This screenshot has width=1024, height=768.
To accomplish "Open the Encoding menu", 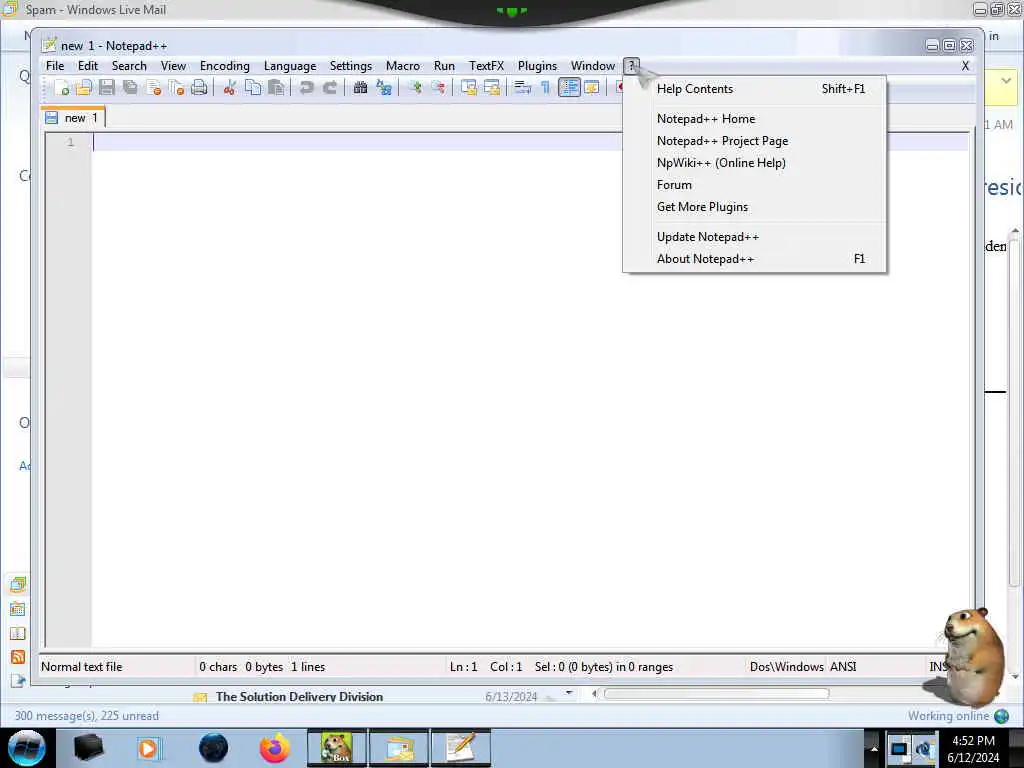I will [225, 65].
